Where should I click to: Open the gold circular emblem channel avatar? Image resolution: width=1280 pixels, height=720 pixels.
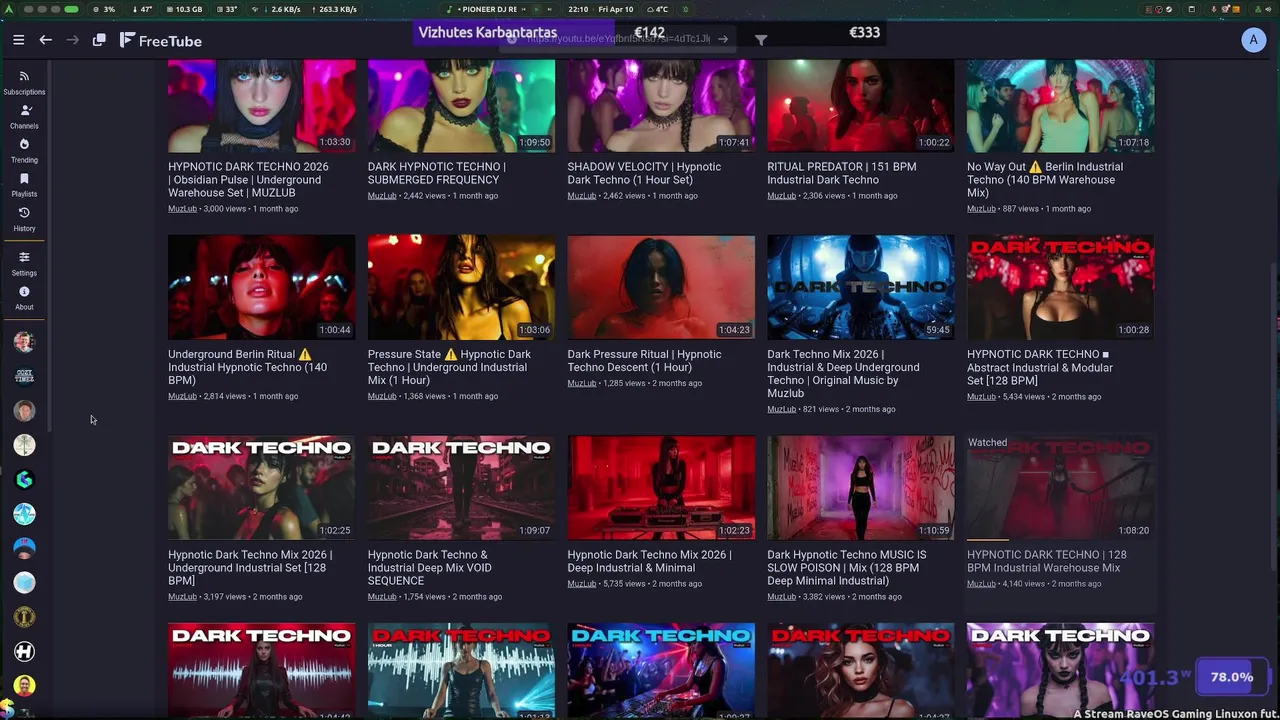24,617
